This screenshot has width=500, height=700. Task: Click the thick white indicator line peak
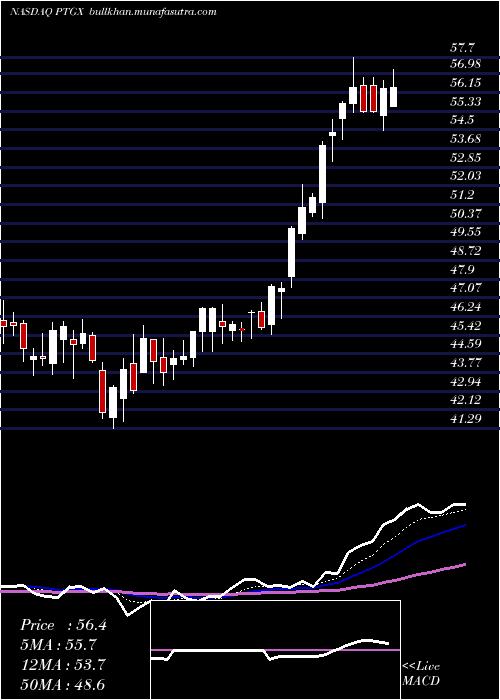coord(418,505)
